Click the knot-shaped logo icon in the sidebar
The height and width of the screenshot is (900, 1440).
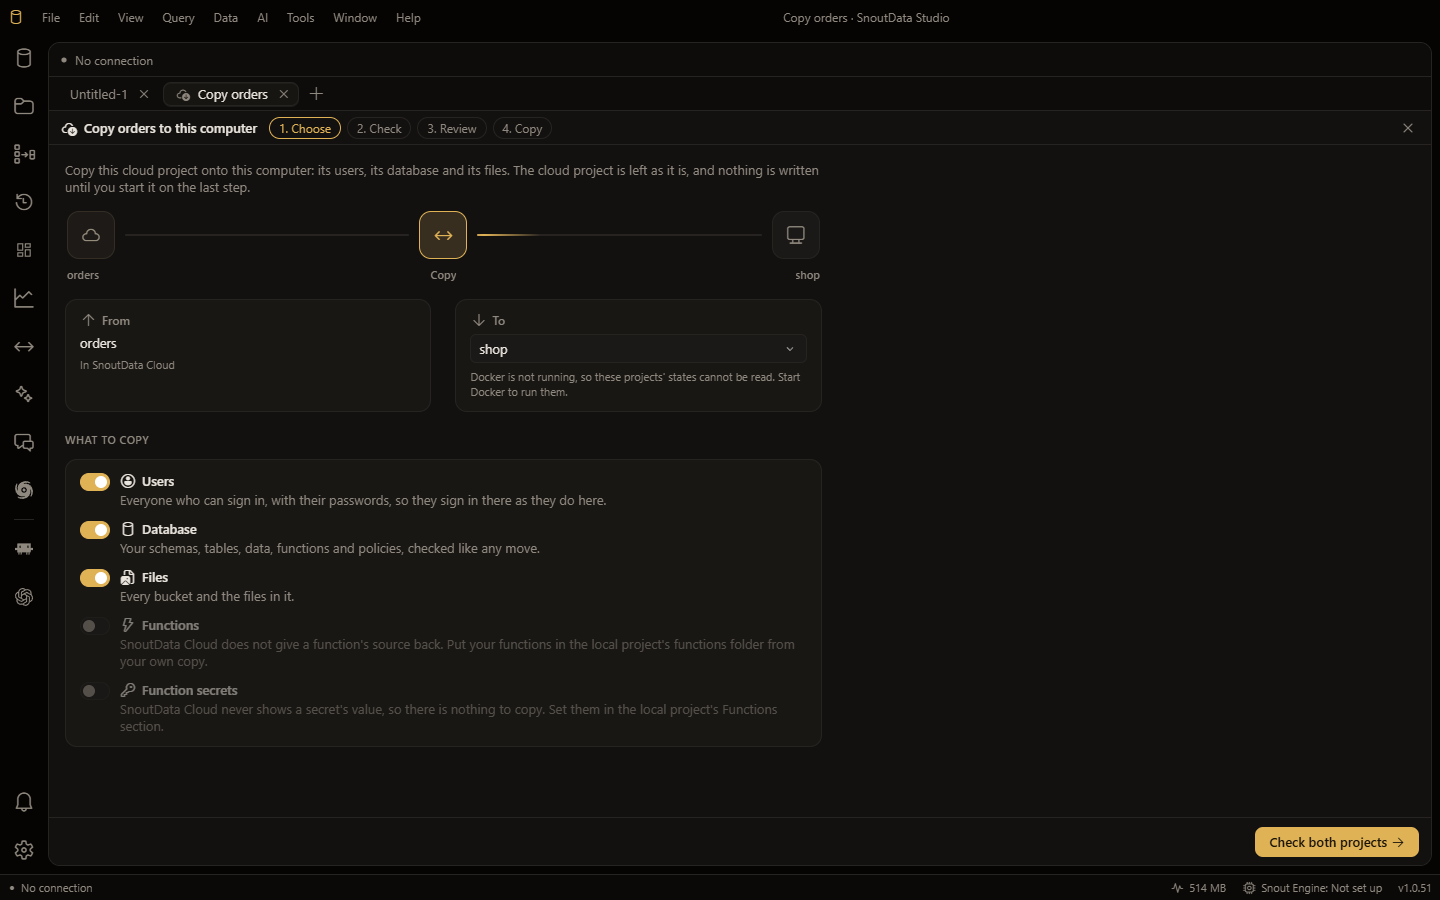(x=24, y=597)
